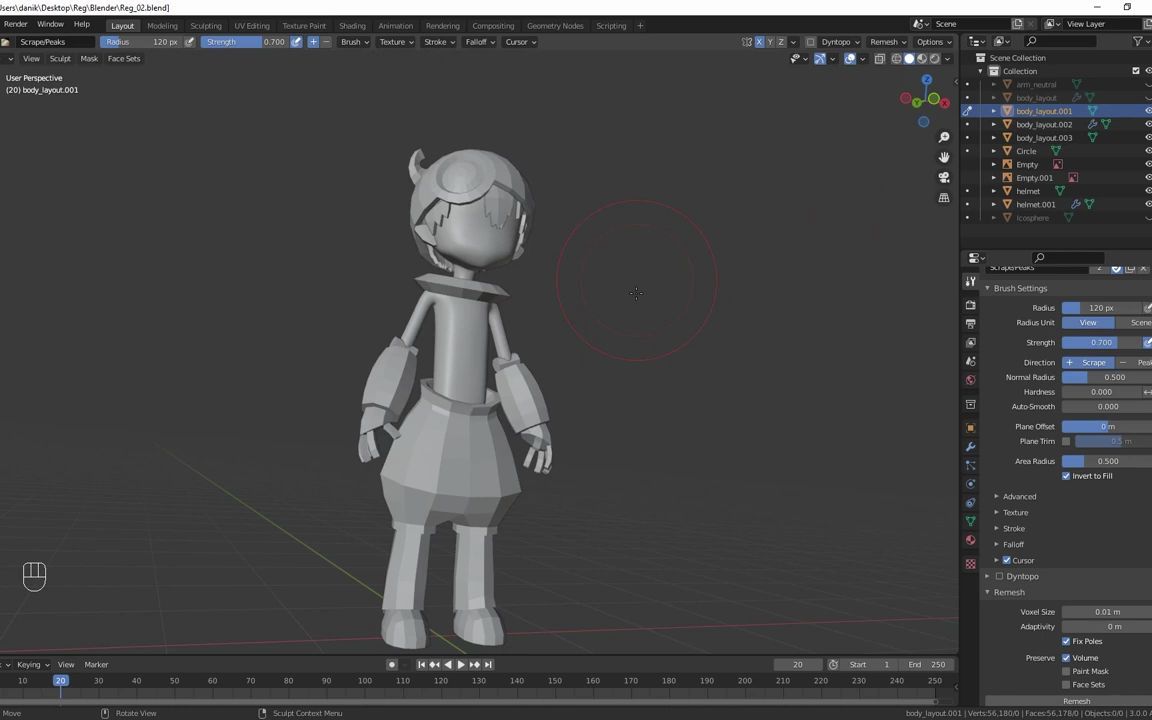Viewport: 1152px width, 720px height.
Task: Open the Outliner filter funnel icon
Action: click(x=1137, y=41)
